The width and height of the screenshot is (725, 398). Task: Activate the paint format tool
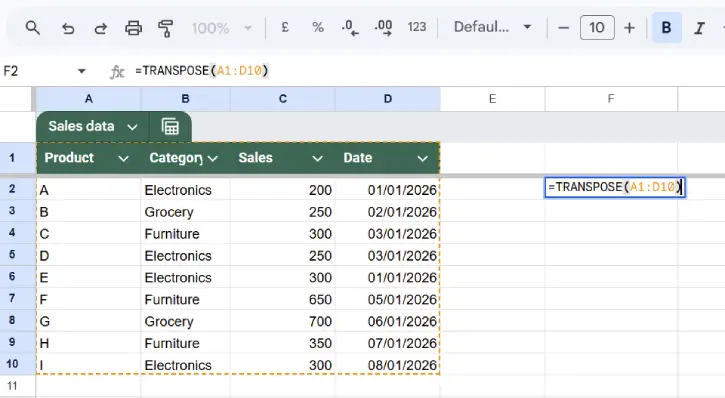(x=166, y=28)
